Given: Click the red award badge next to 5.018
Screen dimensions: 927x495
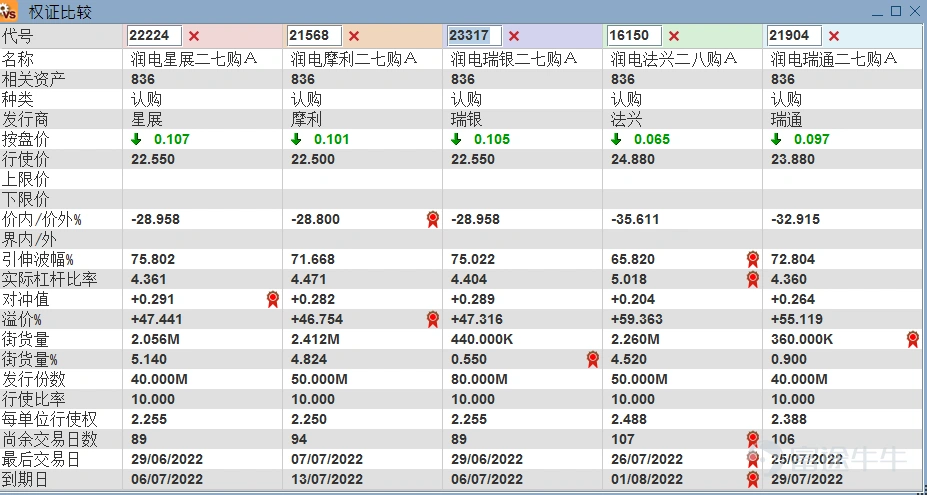Looking at the screenshot, I should coord(753,279).
